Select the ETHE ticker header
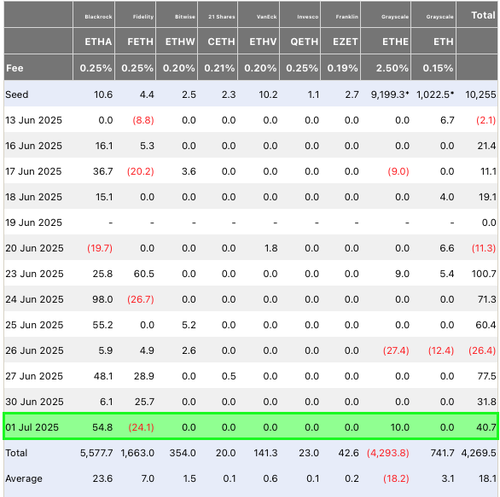 tap(395, 42)
